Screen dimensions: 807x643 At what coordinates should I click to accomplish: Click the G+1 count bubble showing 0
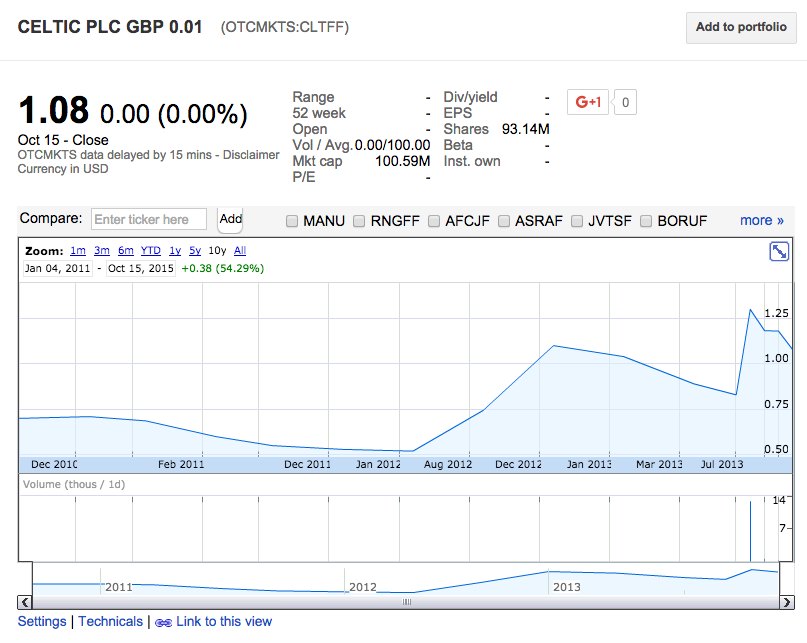click(x=625, y=102)
